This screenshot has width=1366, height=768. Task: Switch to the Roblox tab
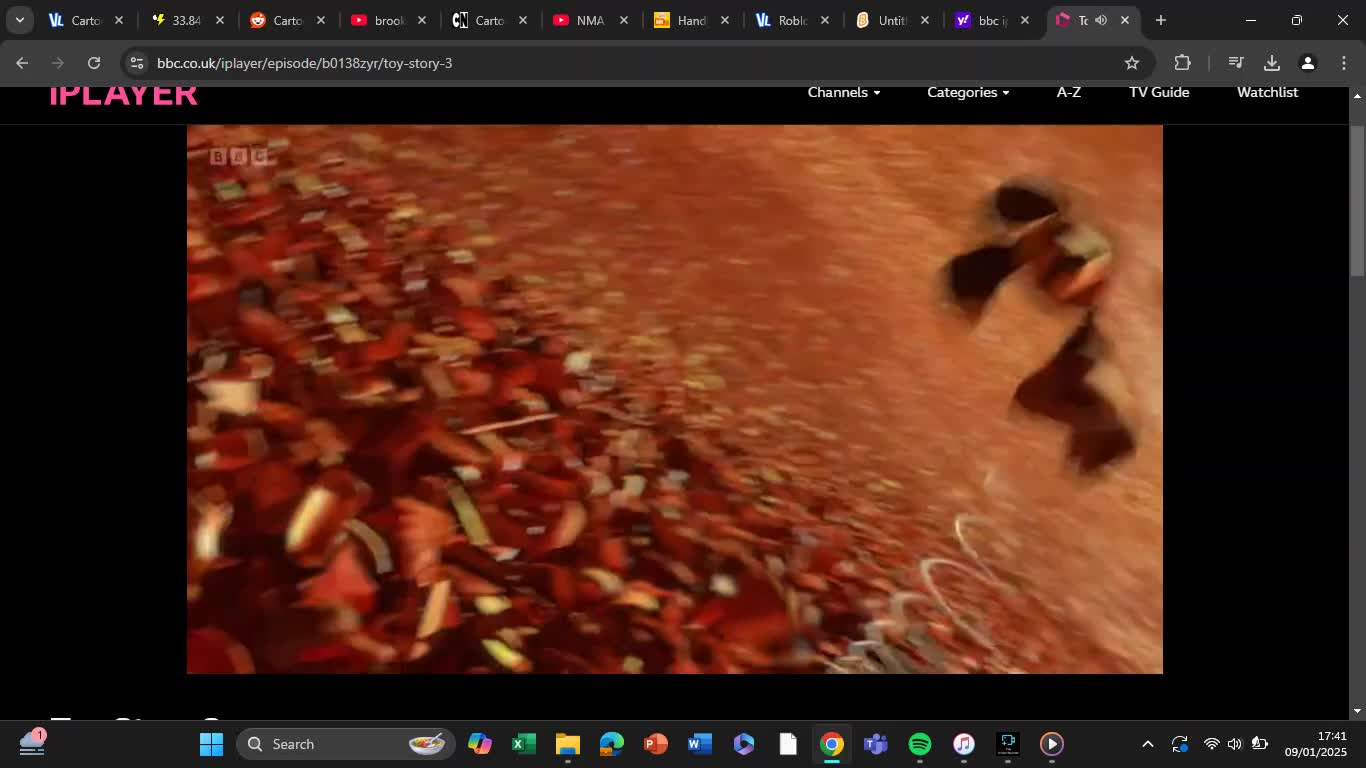click(x=792, y=20)
